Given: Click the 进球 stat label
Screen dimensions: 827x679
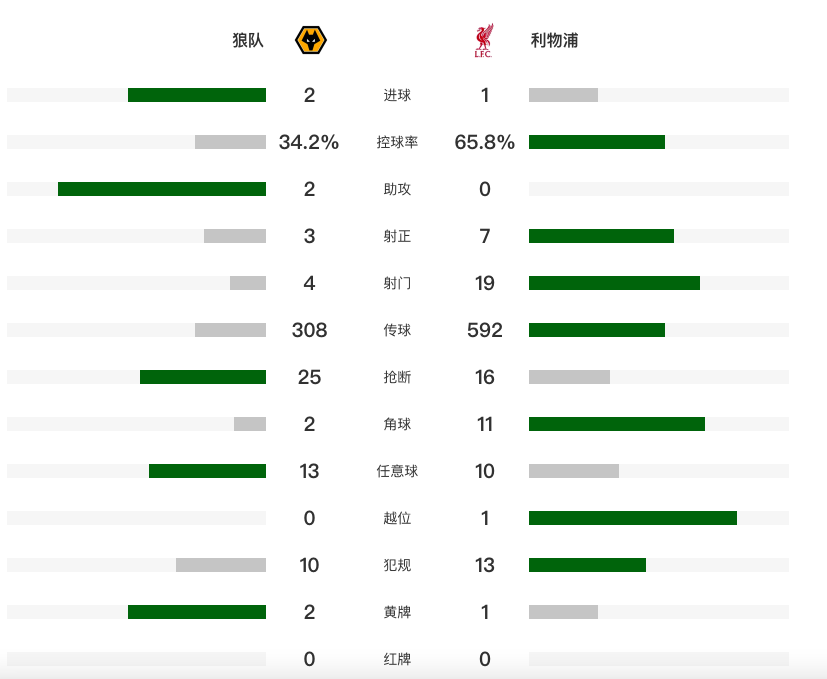Looking at the screenshot, I should tap(397, 96).
